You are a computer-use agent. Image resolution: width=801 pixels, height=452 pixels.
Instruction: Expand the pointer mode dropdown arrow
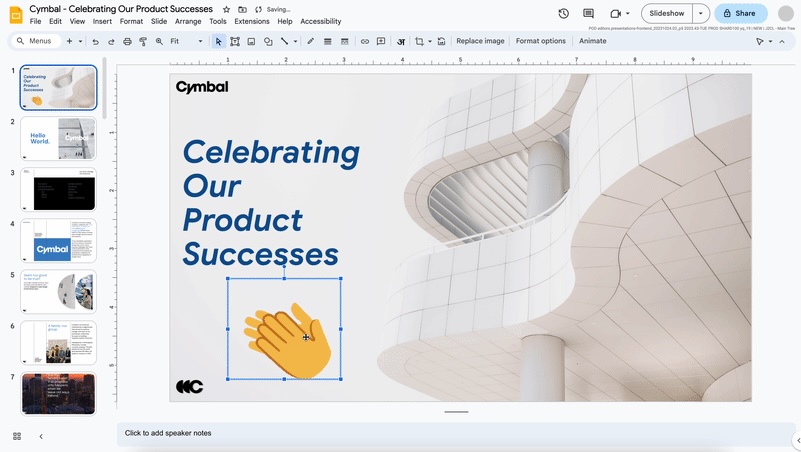click(x=770, y=41)
